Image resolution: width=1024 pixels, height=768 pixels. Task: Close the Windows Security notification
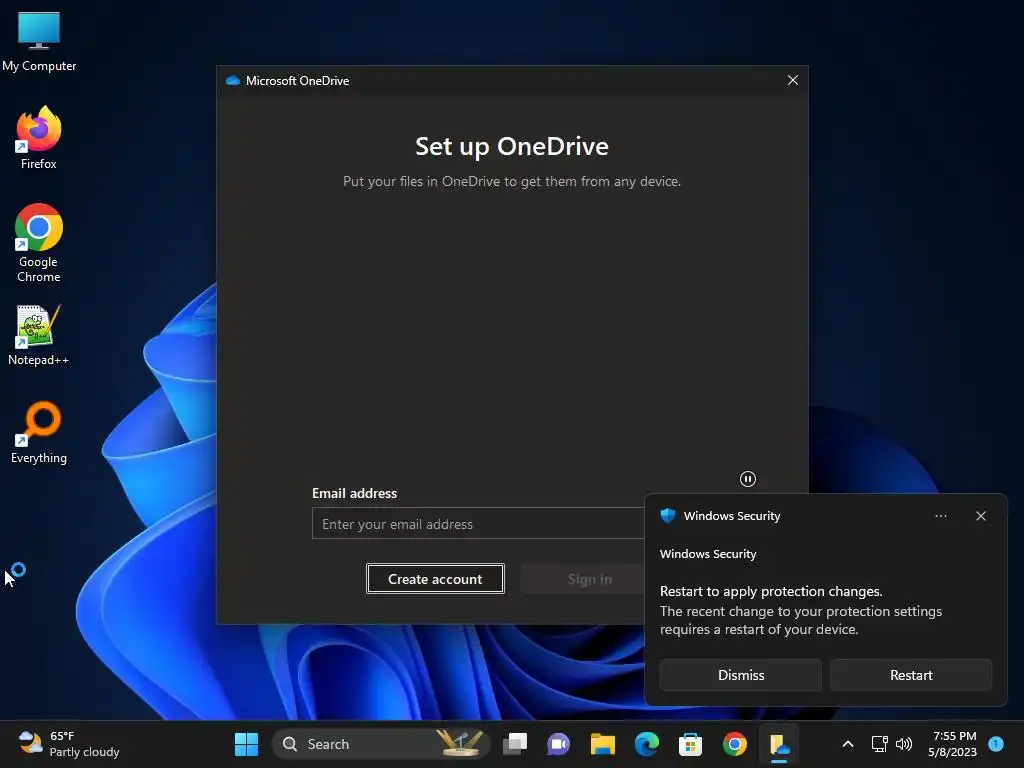click(980, 515)
